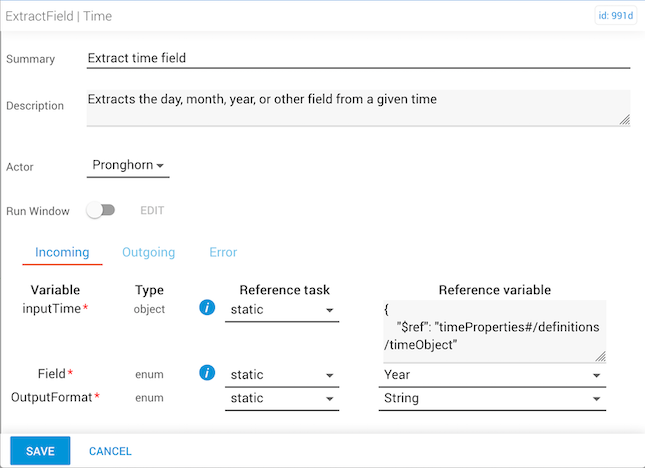645x468 pixels.
Task: Switch to the Outgoing tab
Action: [x=148, y=253]
